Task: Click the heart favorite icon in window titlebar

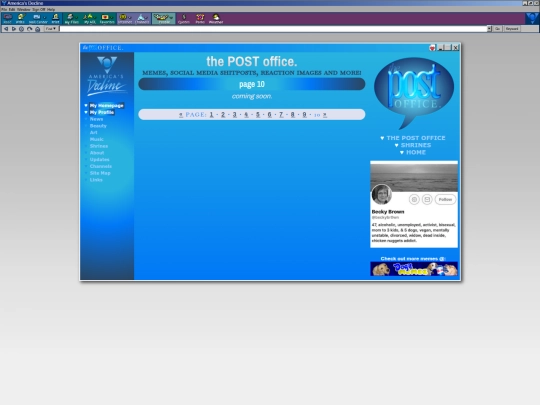Action: point(432,48)
